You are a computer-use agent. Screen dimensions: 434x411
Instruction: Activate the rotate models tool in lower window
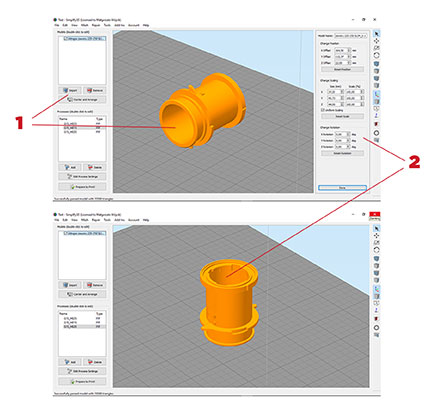coord(376,250)
